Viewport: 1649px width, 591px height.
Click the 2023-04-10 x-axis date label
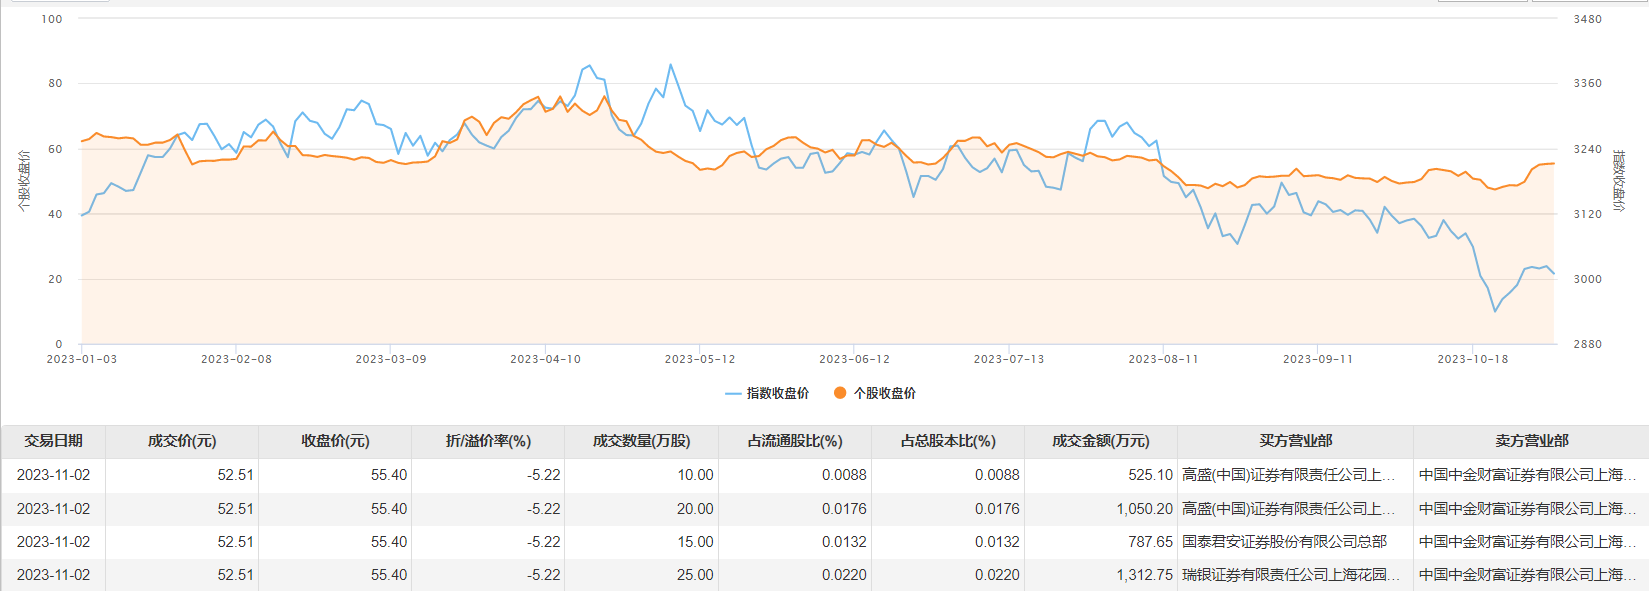pos(545,359)
